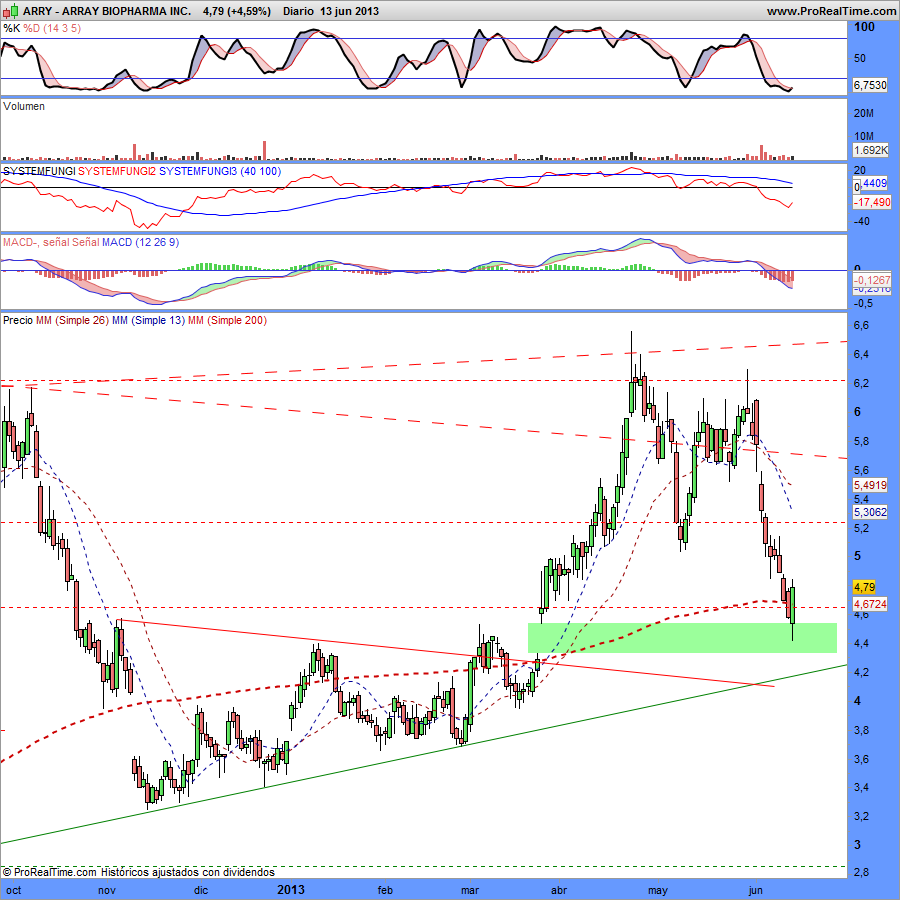Click the 6,6 price axis label
The width and height of the screenshot is (900, 900).
point(861,325)
